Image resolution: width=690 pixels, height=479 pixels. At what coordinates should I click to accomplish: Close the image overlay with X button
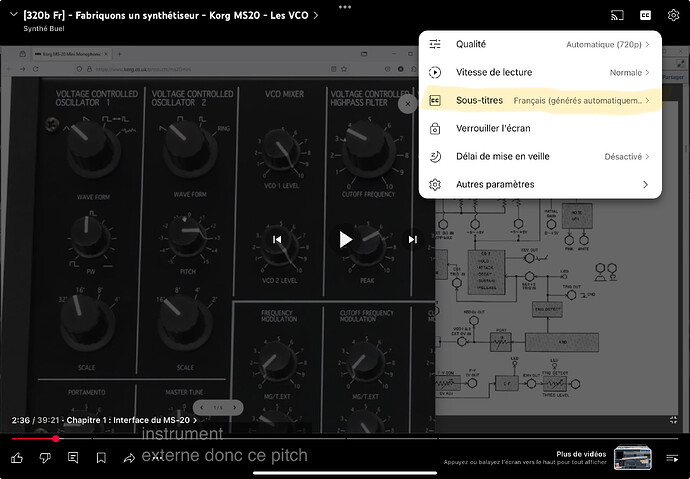pos(407,104)
